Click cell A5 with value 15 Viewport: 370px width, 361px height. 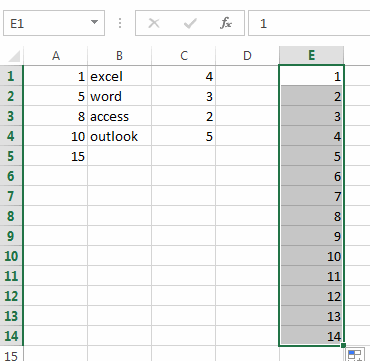point(56,156)
